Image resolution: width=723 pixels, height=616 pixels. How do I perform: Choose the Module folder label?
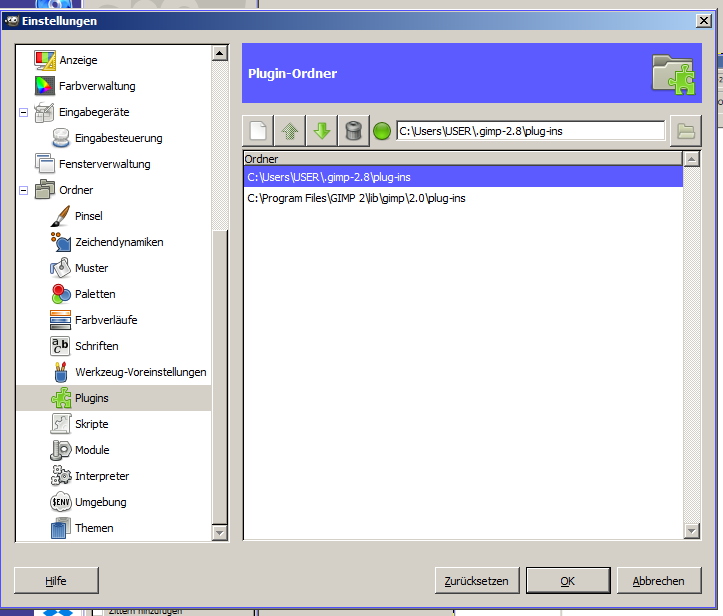pyautogui.click(x=92, y=450)
